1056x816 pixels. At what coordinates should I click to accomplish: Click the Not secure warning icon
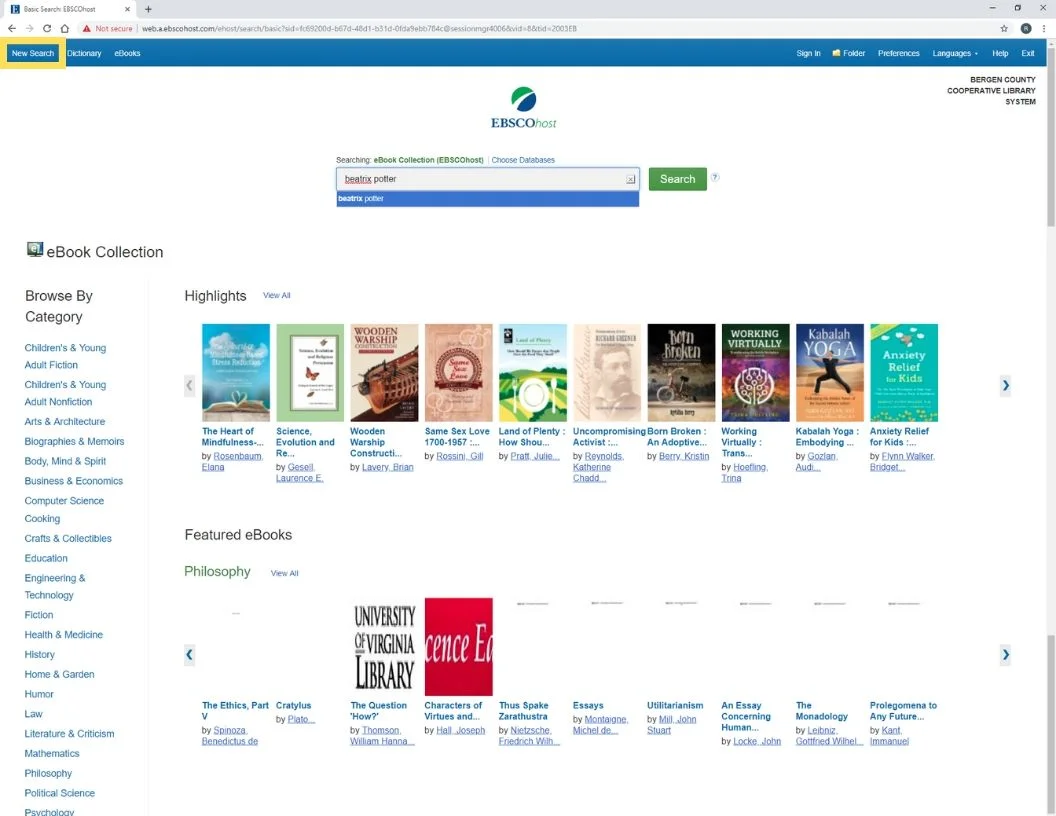point(87,28)
